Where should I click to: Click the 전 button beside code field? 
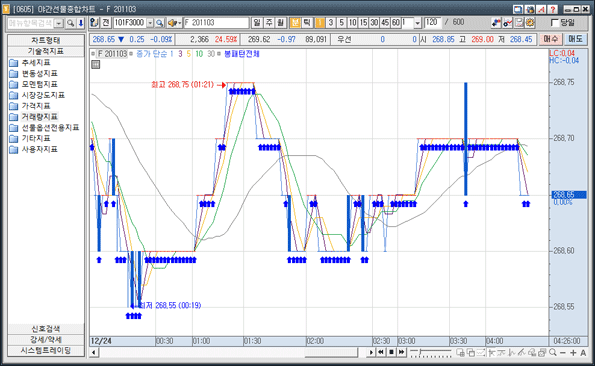[106, 23]
